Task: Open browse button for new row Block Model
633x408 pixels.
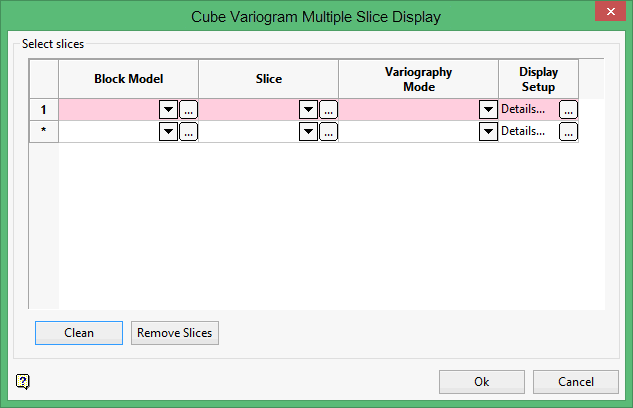Action: 188,131
